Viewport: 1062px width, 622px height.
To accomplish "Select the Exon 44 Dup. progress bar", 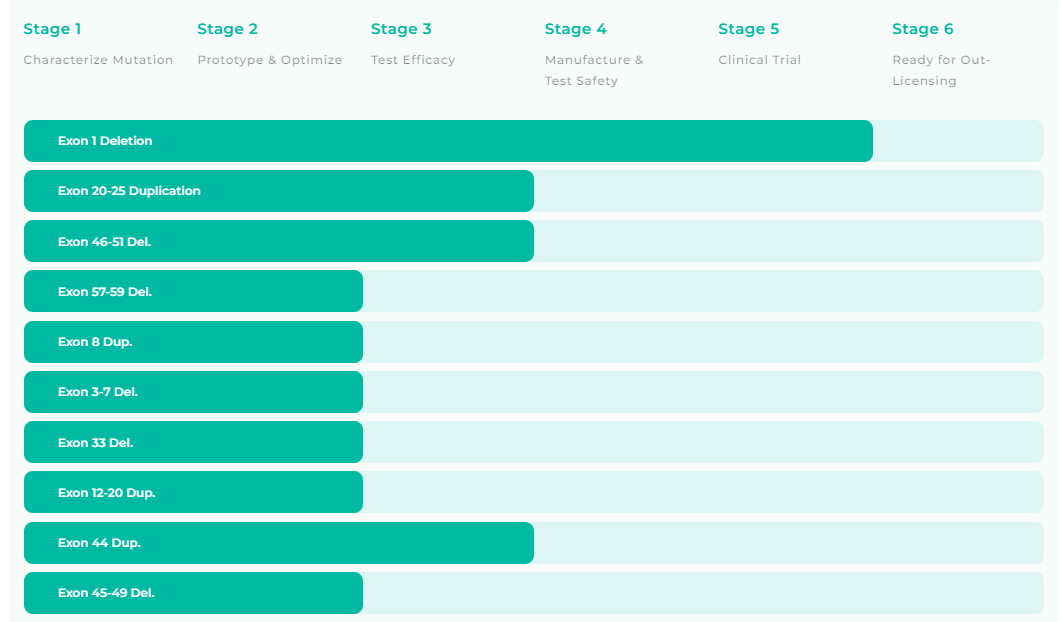I will 278,543.
